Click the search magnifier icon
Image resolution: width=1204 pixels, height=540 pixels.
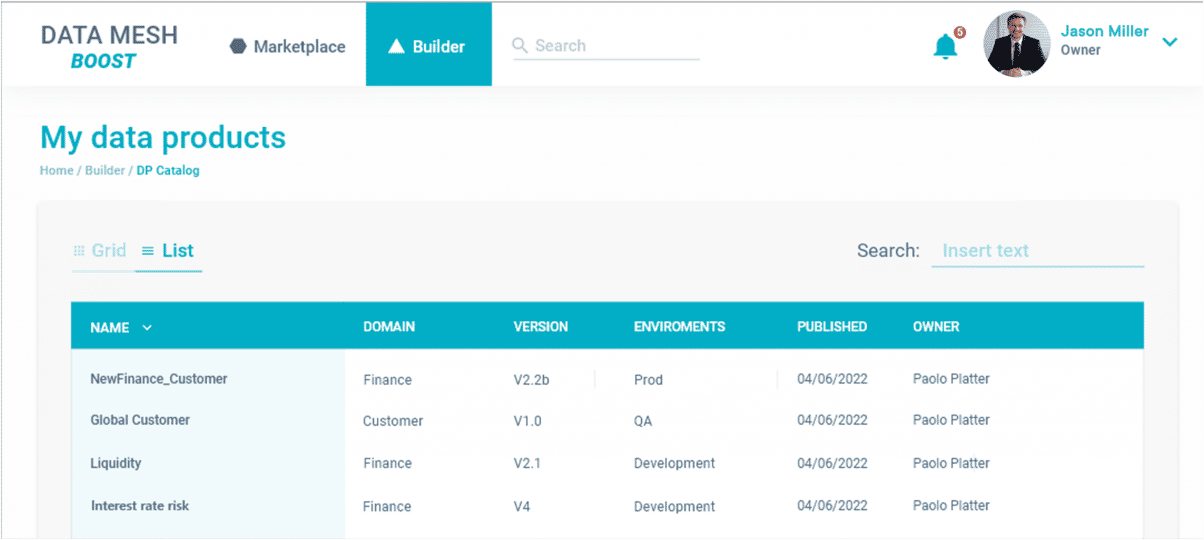pyautogui.click(x=519, y=45)
